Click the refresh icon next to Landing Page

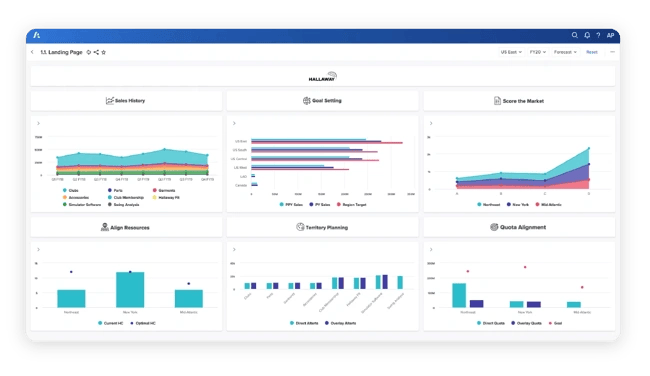pos(88,52)
